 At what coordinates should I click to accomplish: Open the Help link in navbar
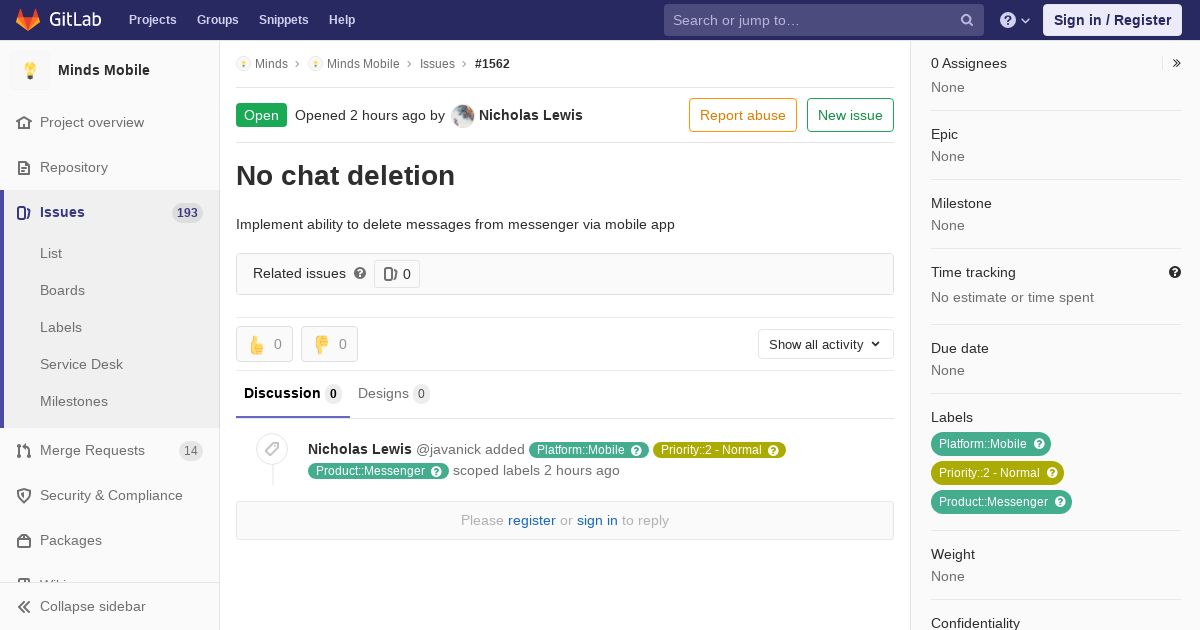coord(342,20)
